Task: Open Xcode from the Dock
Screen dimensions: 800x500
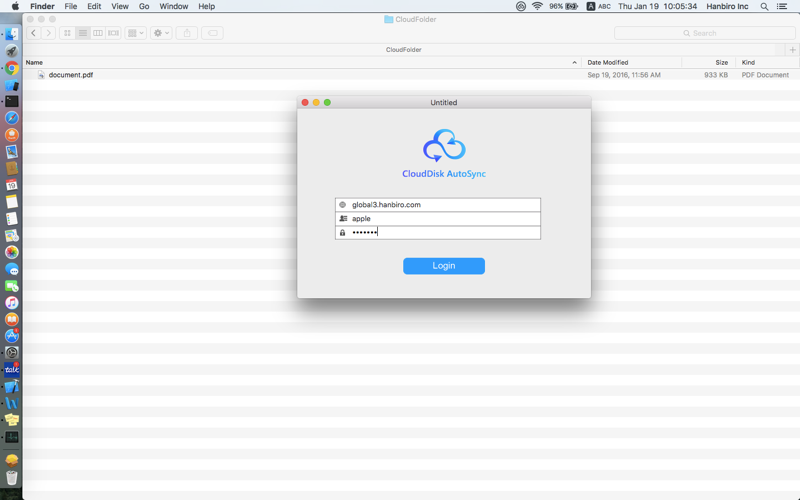Action: coord(12,386)
